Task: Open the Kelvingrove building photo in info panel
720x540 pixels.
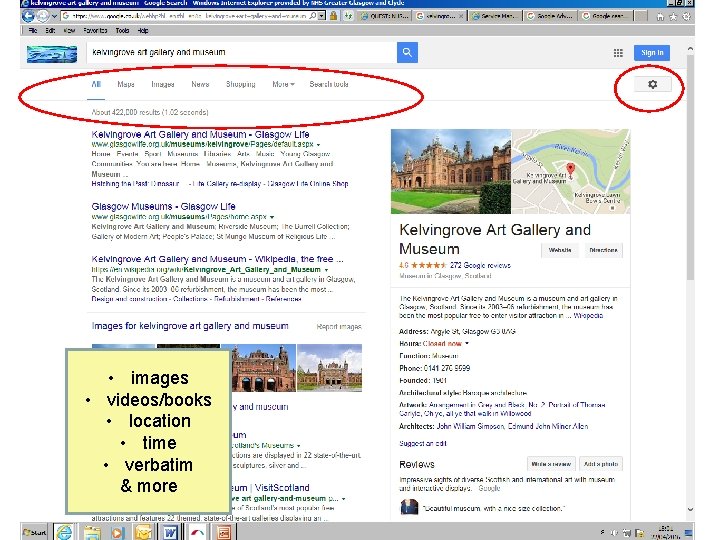Action: pyautogui.click(x=451, y=171)
